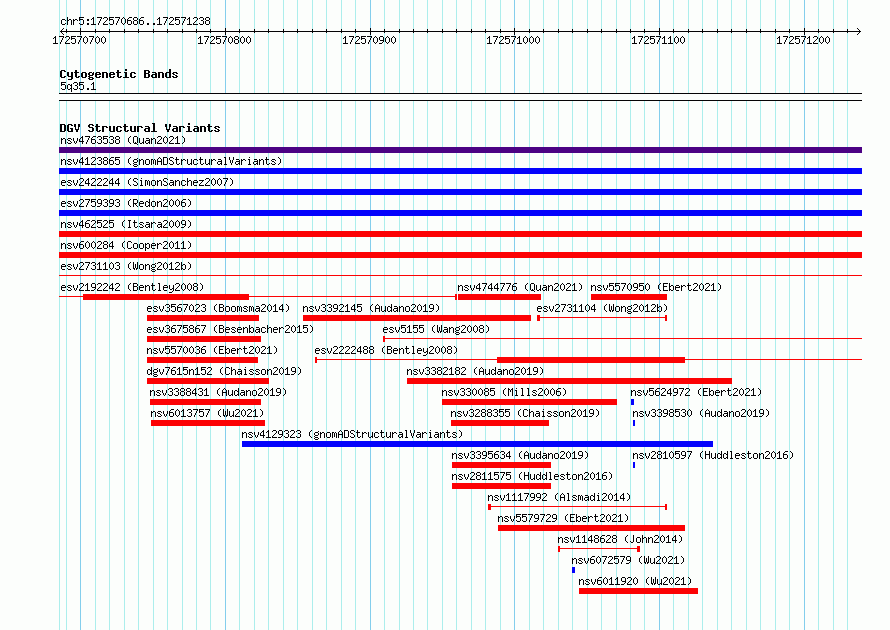Click the purple bar of nsv4763538
The image size is (890, 630).
[460, 150]
